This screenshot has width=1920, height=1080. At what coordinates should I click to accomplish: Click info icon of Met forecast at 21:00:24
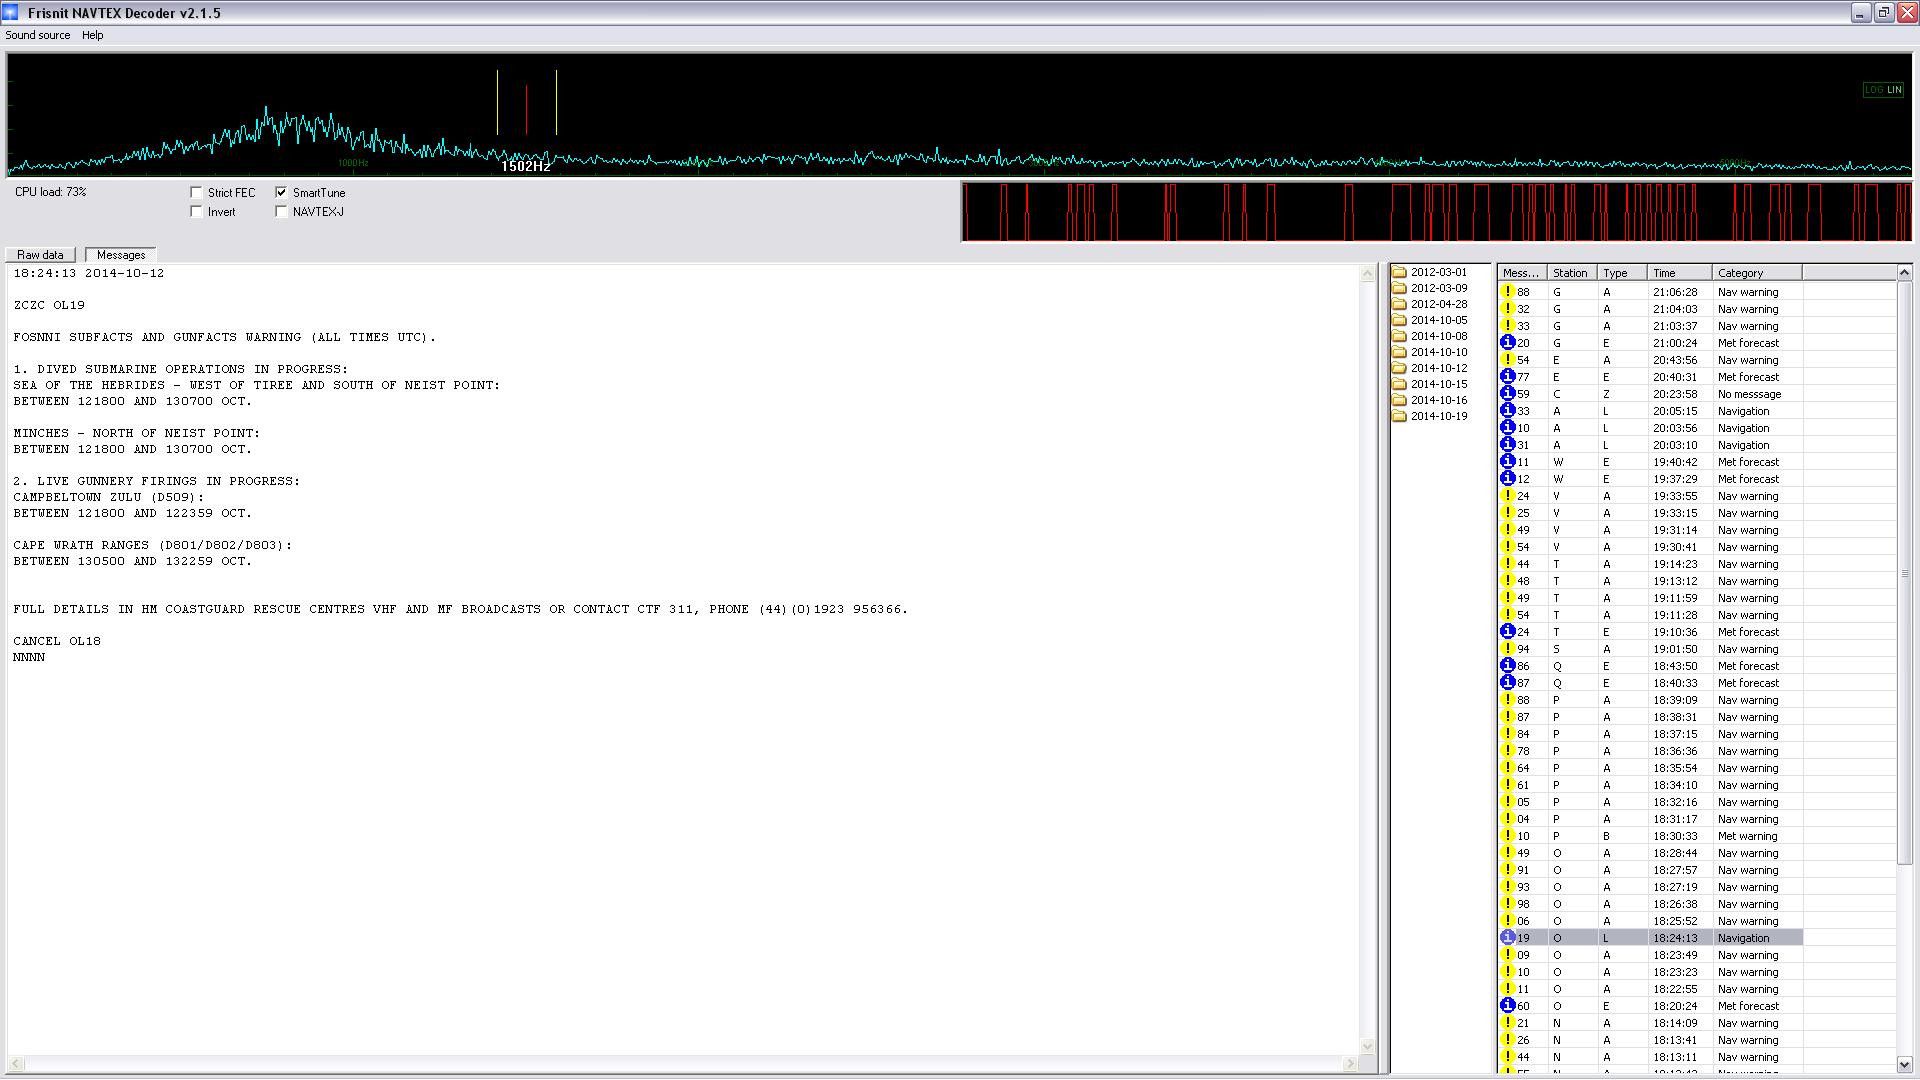pyautogui.click(x=1508, y=343)
